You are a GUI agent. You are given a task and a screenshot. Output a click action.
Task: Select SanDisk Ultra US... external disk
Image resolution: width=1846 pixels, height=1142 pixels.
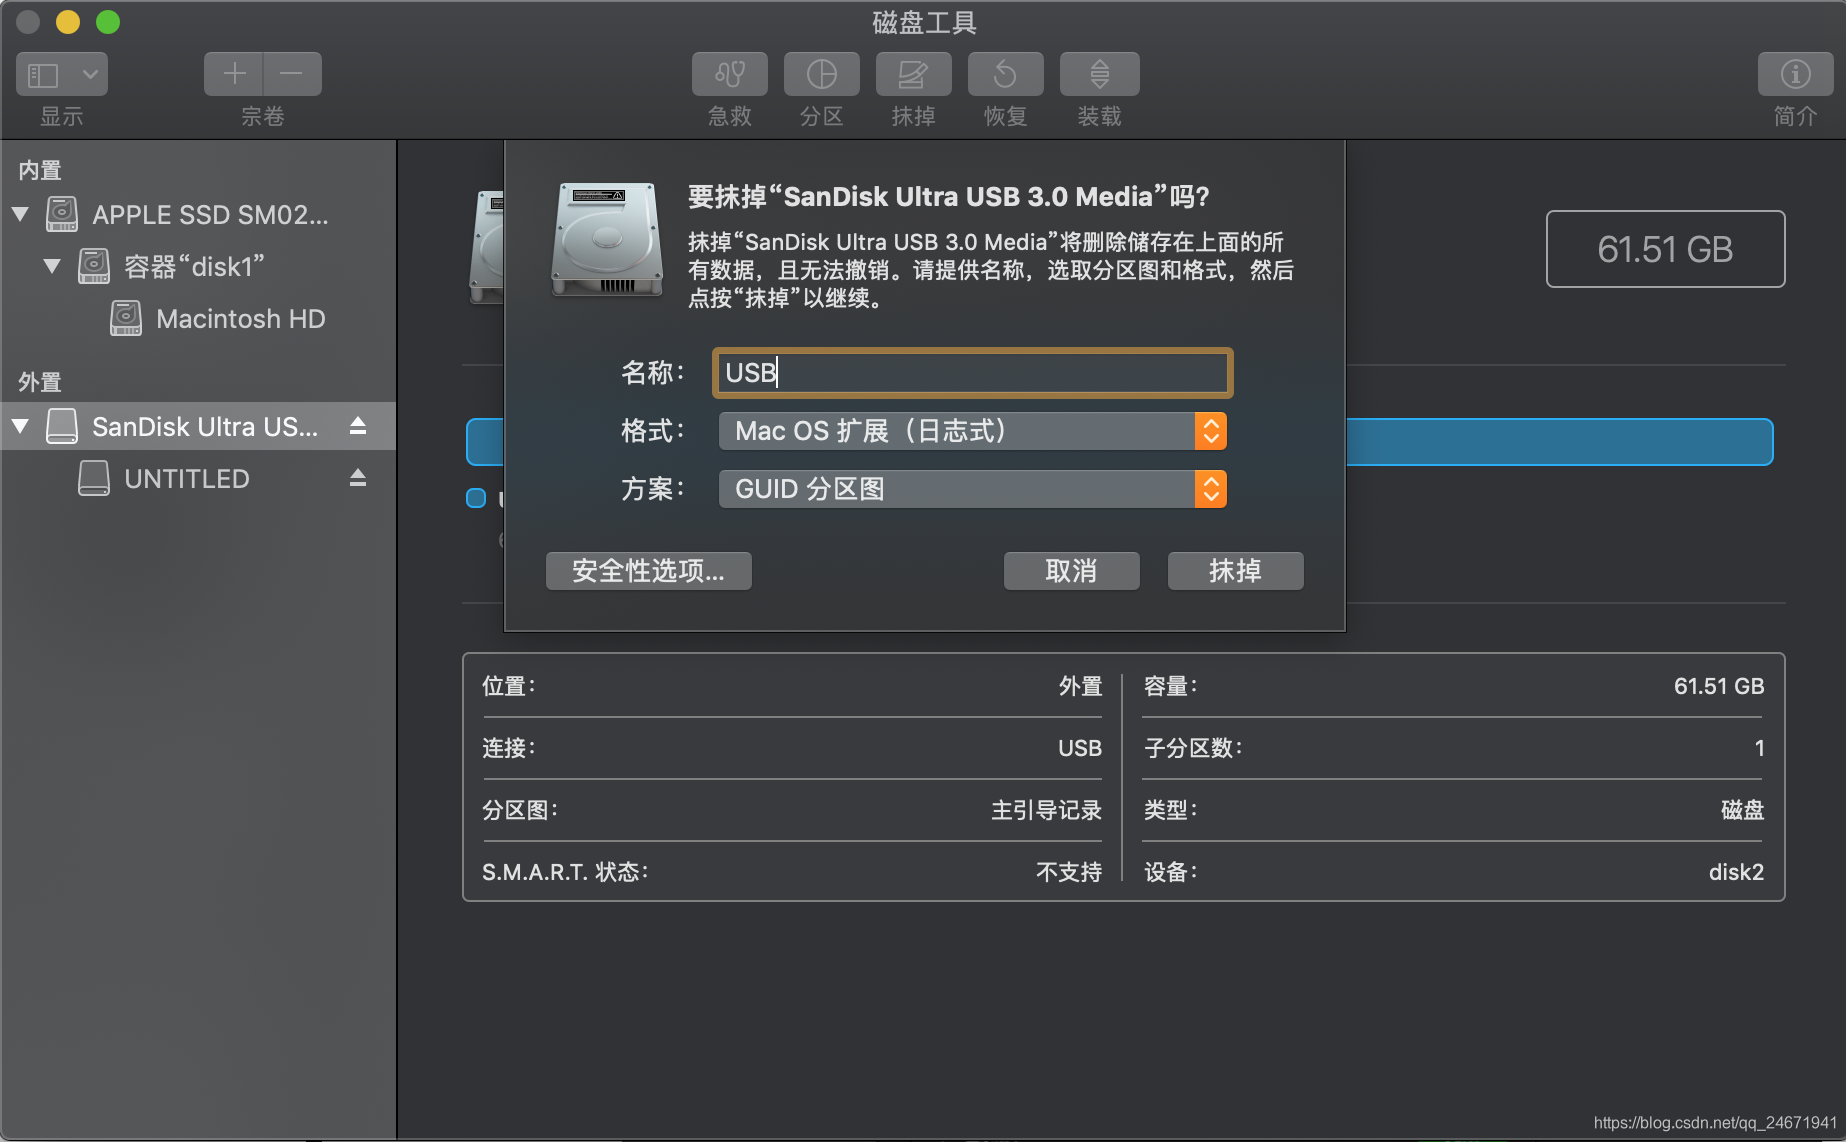[198, 426]
